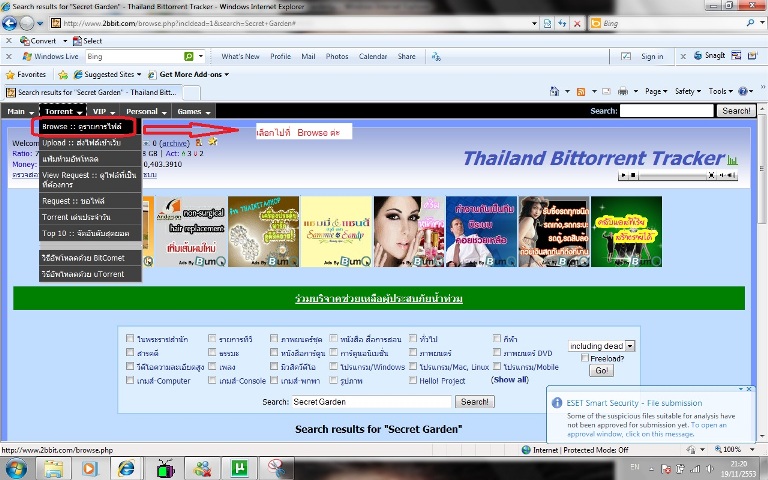Open the Favorites star button
Viewport: 768px width, 480px height.
[x=25, y=74]
